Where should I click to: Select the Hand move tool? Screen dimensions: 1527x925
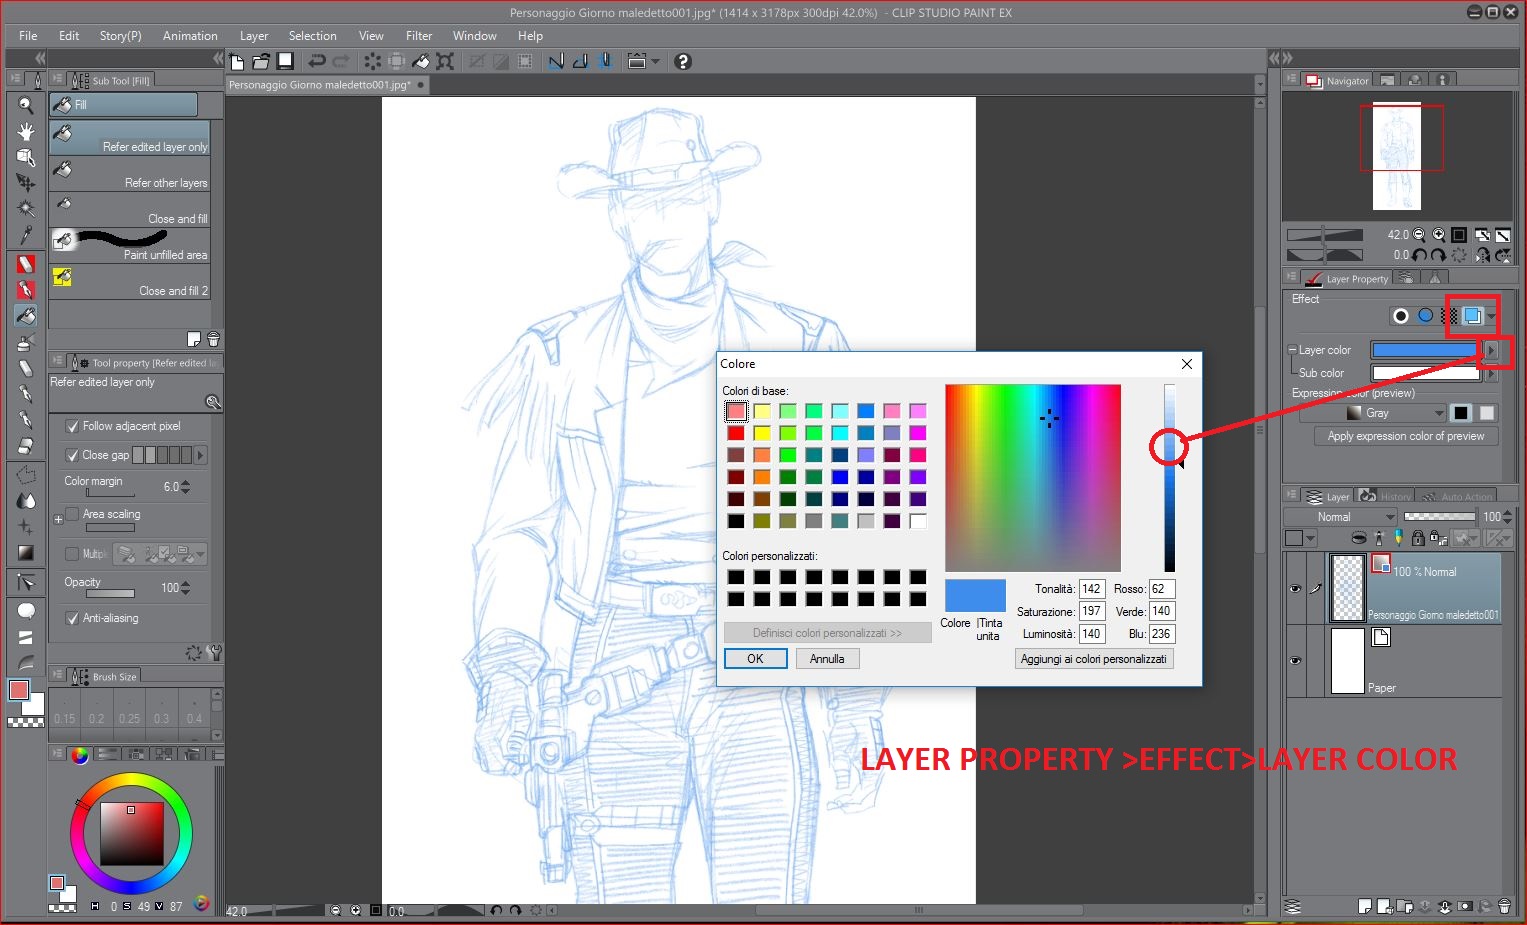(x=26, y=131)
